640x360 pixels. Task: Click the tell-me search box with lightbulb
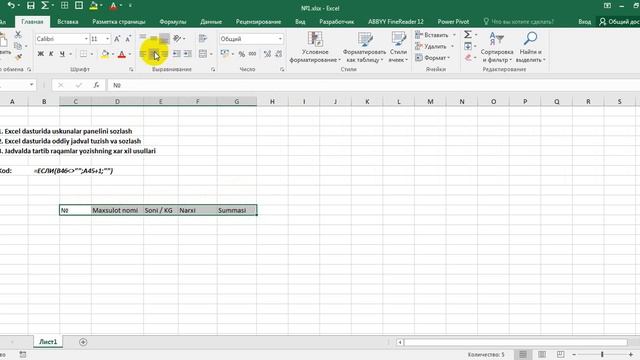(x=518, y=22)
